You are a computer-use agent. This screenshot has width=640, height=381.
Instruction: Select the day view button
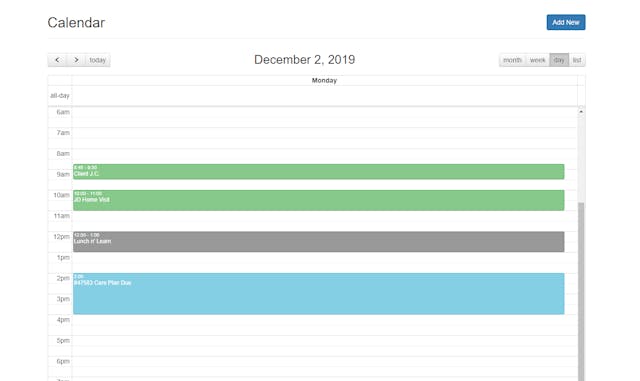pyautogui.click(x=559, y=60)
